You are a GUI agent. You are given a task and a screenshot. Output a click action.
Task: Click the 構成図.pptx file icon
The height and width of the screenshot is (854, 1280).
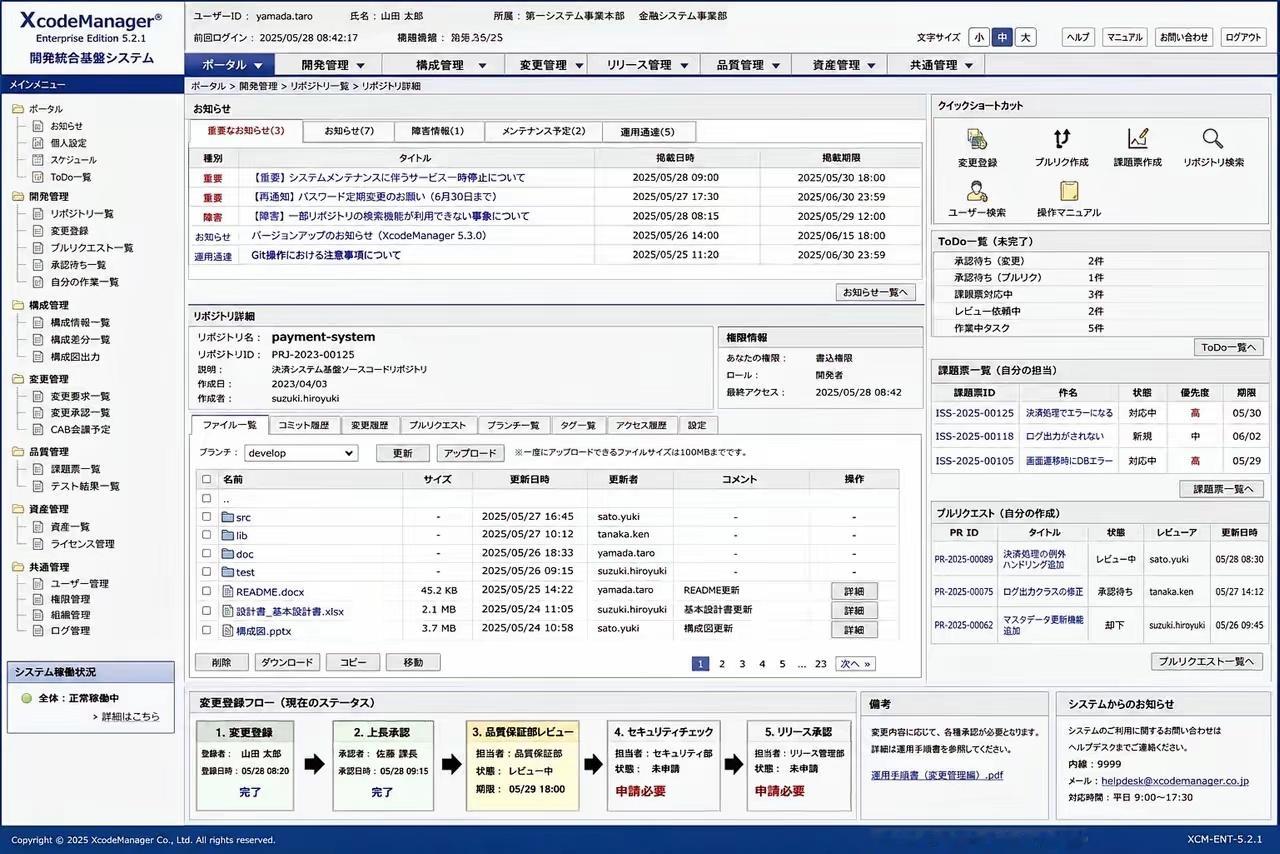[227, 630]
